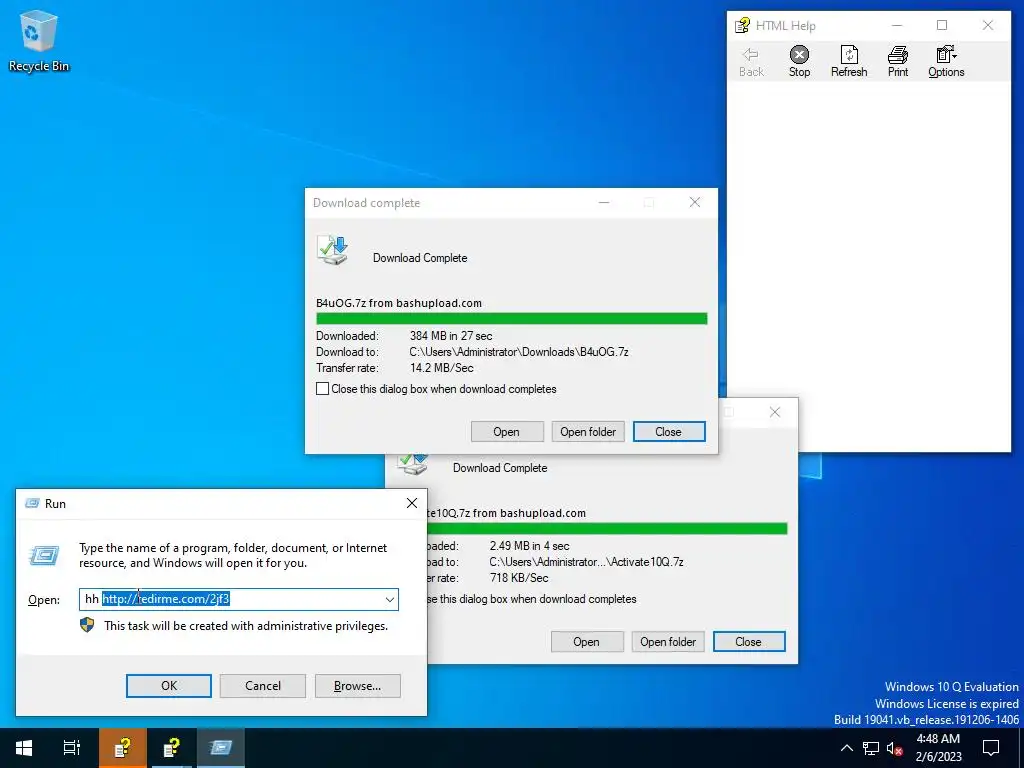
Task: Open folder for the B4uOG.7z download
Action: point(588,432)
